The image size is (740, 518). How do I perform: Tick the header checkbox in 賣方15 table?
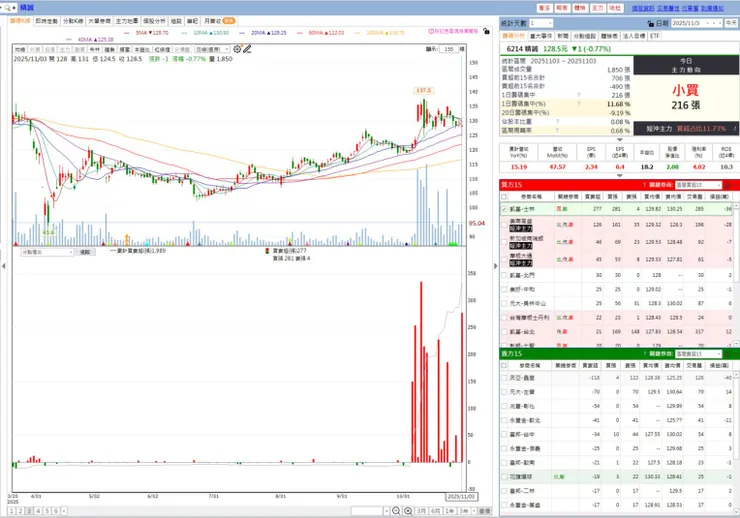point(504,366)
